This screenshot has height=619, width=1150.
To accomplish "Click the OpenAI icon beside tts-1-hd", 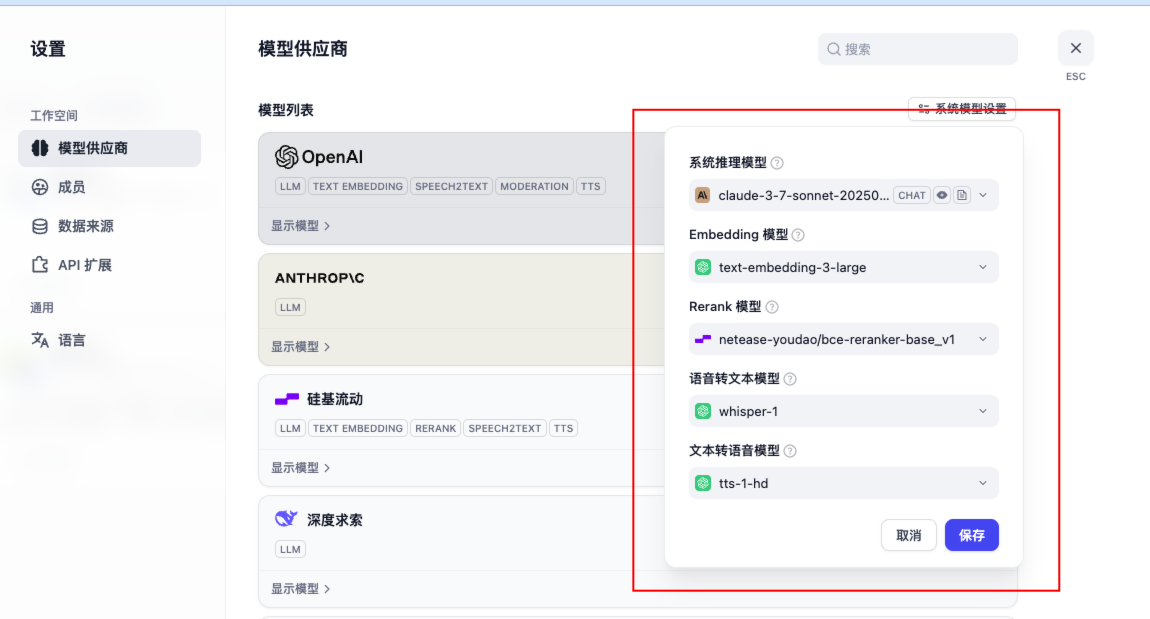I will click(x=703, y=483).
